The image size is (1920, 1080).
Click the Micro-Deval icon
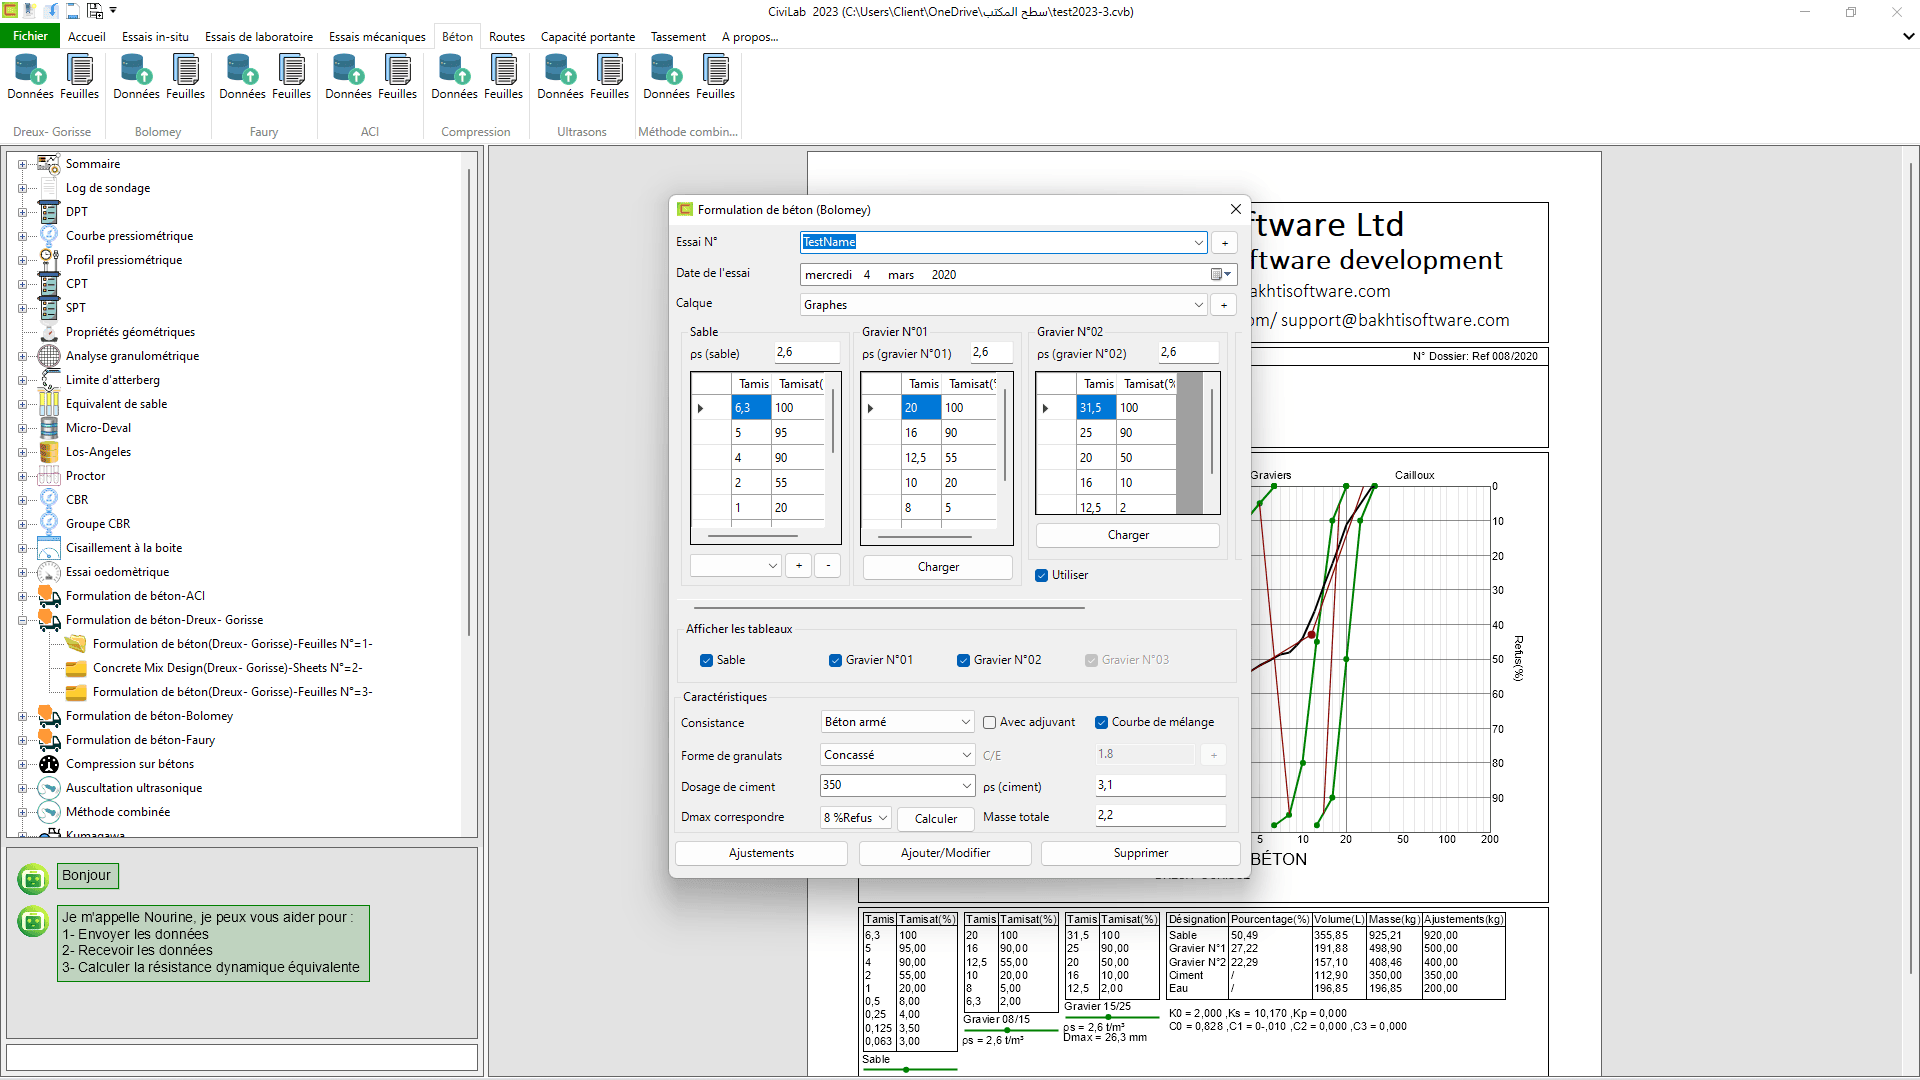(x=49, y=428)
